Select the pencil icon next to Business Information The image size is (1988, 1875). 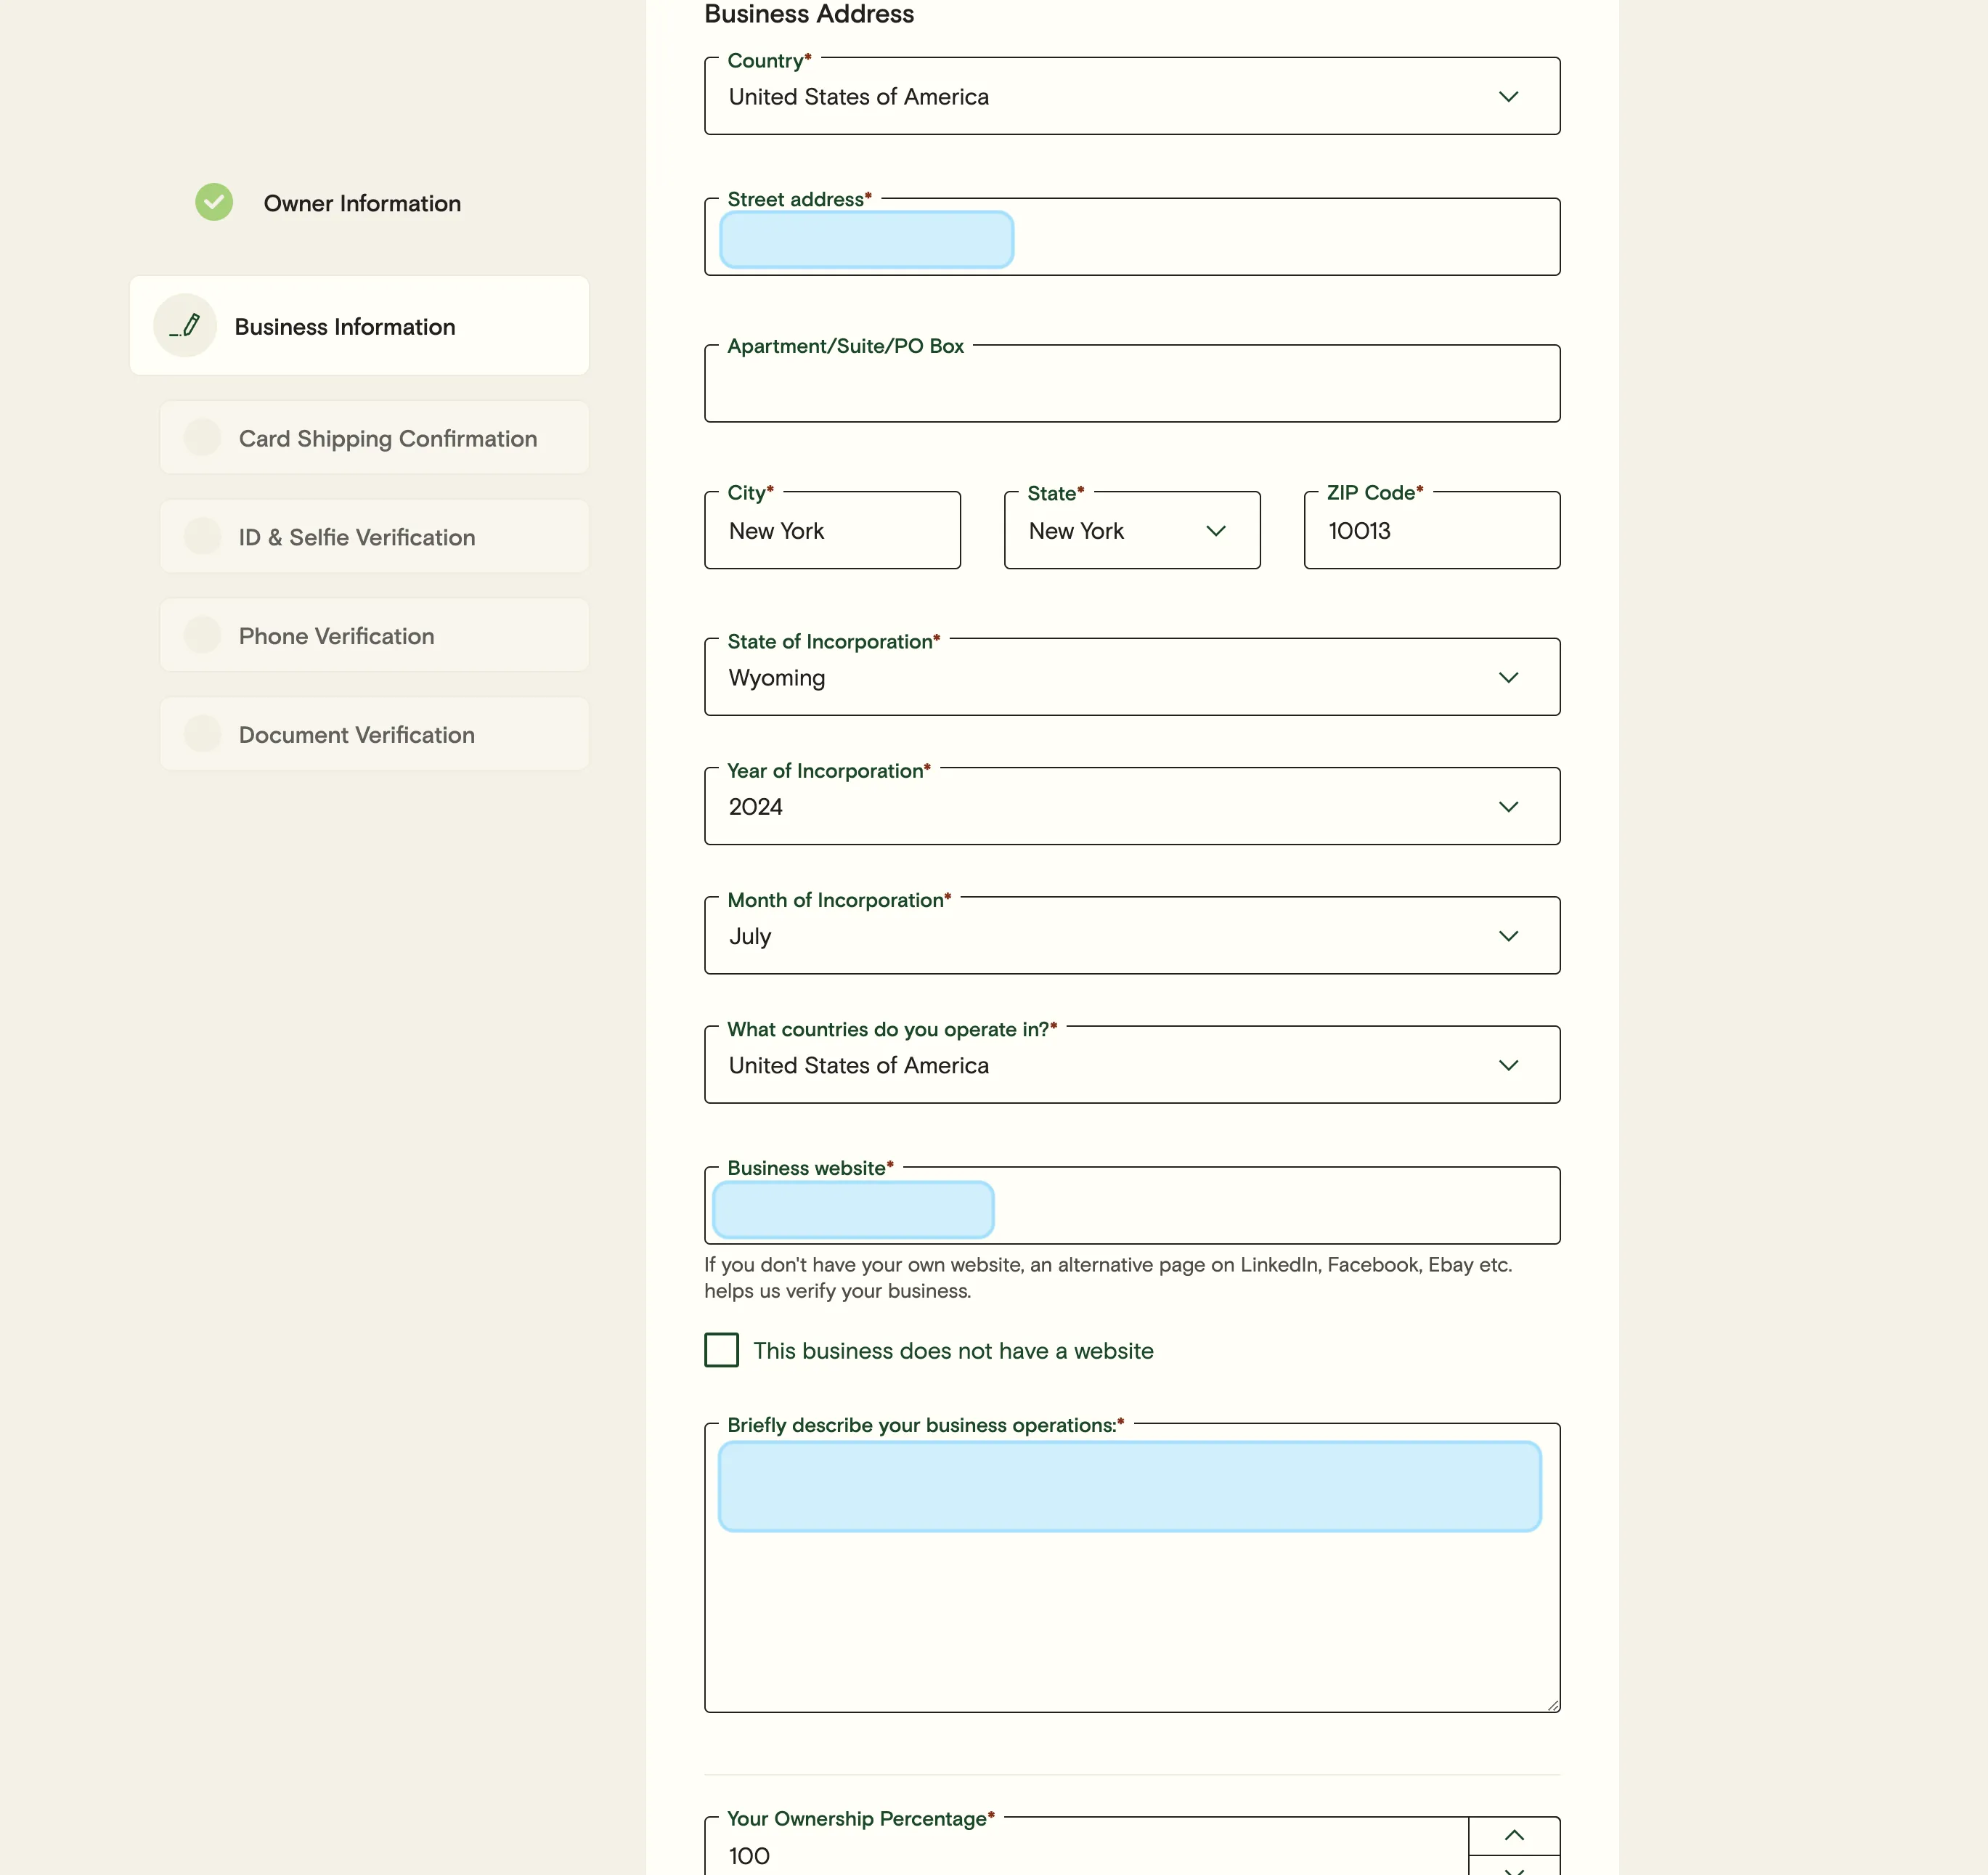coord(185,325)
